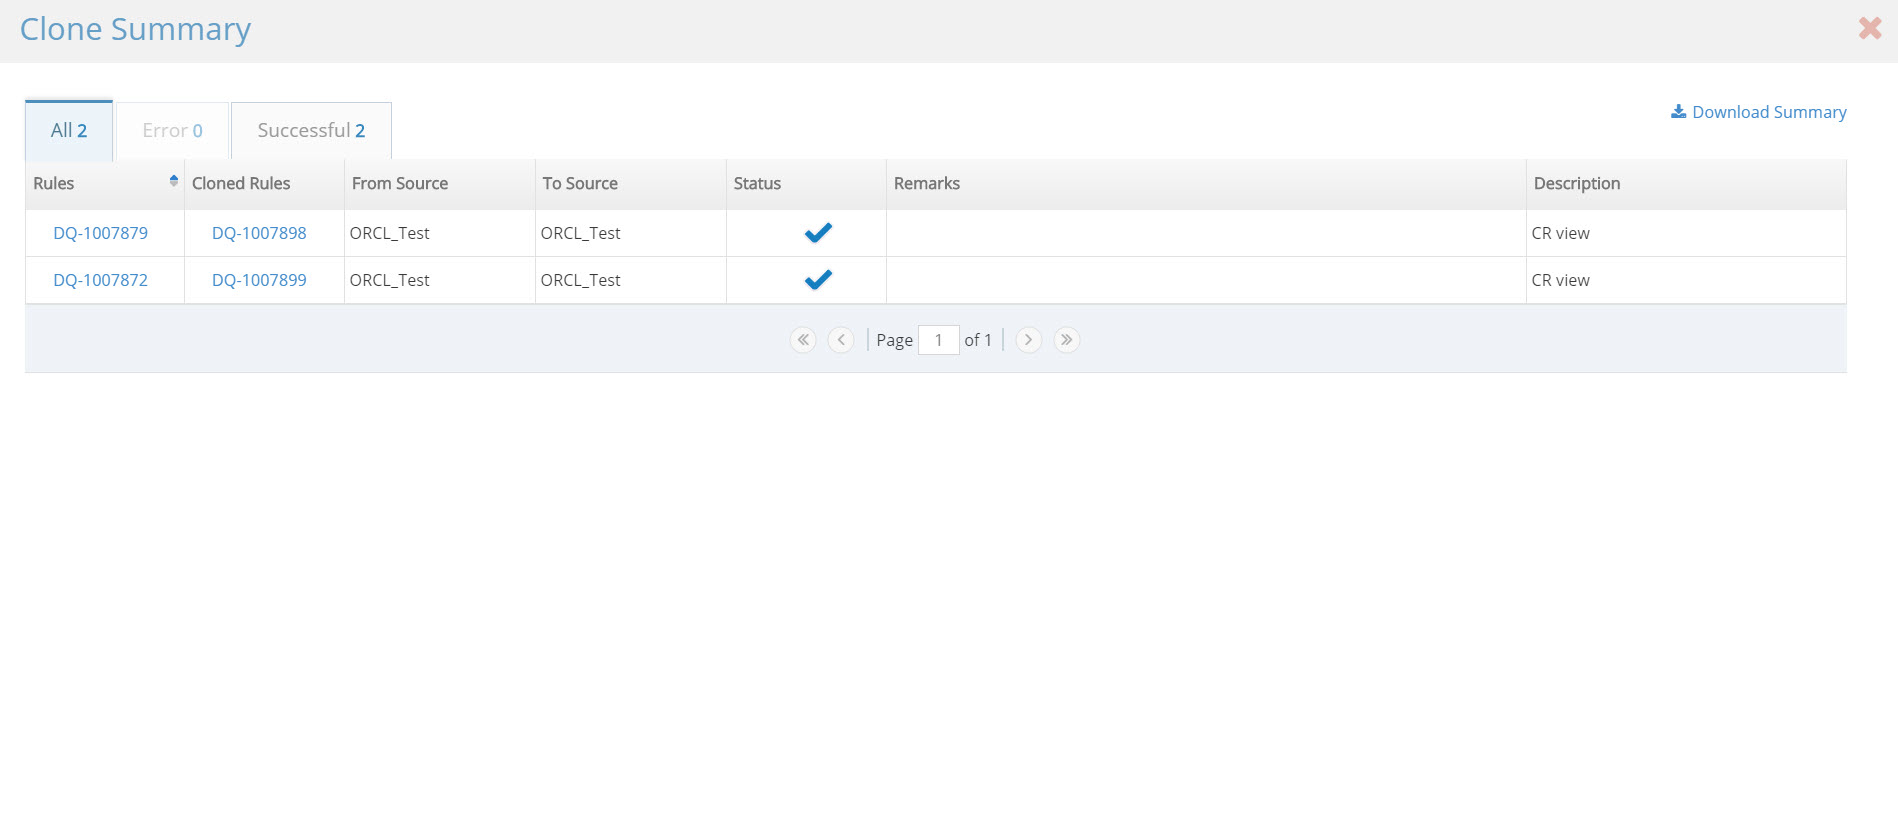Screen dimensions: 1898x828
Task: Sort by the Rules column arrow
Action: (174, 181)
